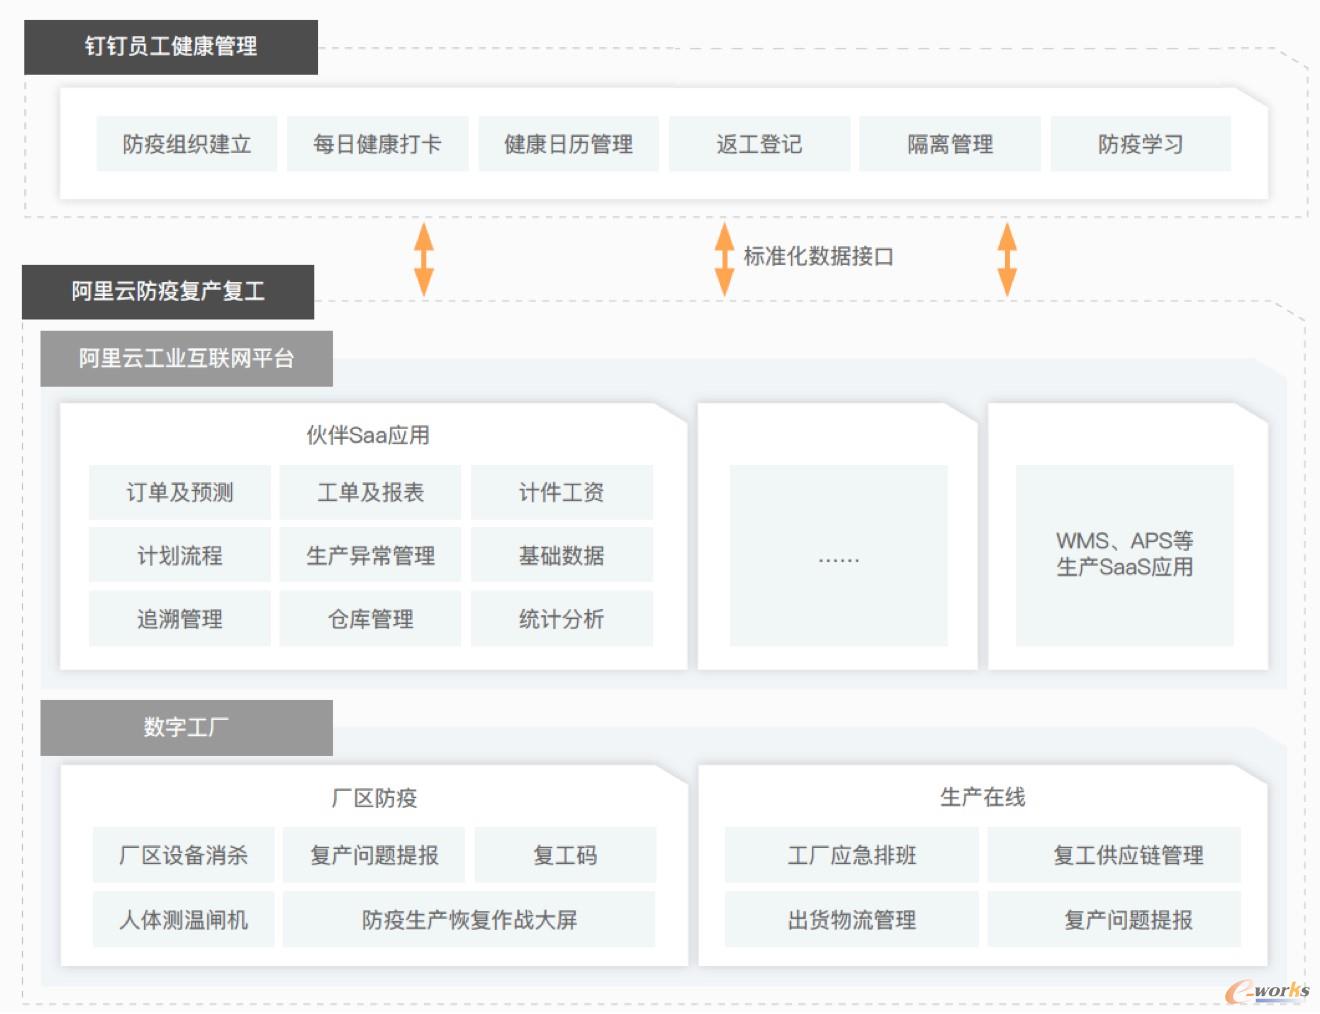The height and width of the screenshot is (1014, 1320).
Task: Click the 人体测温闸机 cell
Action: point(183,920)
